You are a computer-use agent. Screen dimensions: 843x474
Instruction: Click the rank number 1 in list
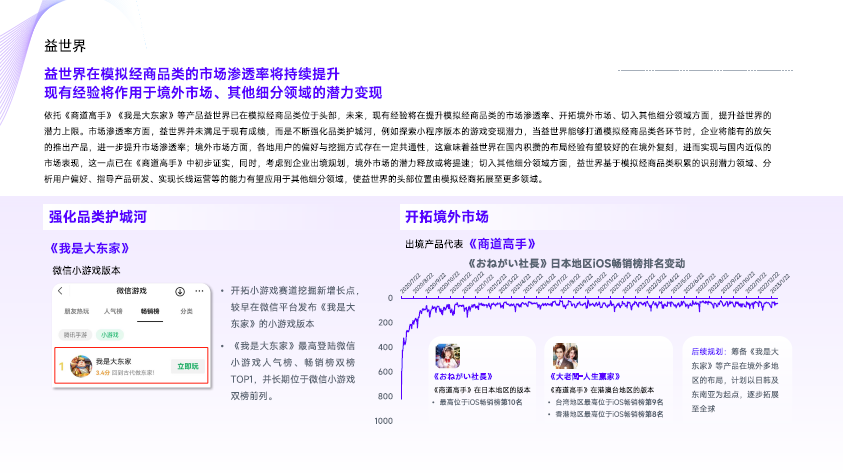[x=61, y=367]
